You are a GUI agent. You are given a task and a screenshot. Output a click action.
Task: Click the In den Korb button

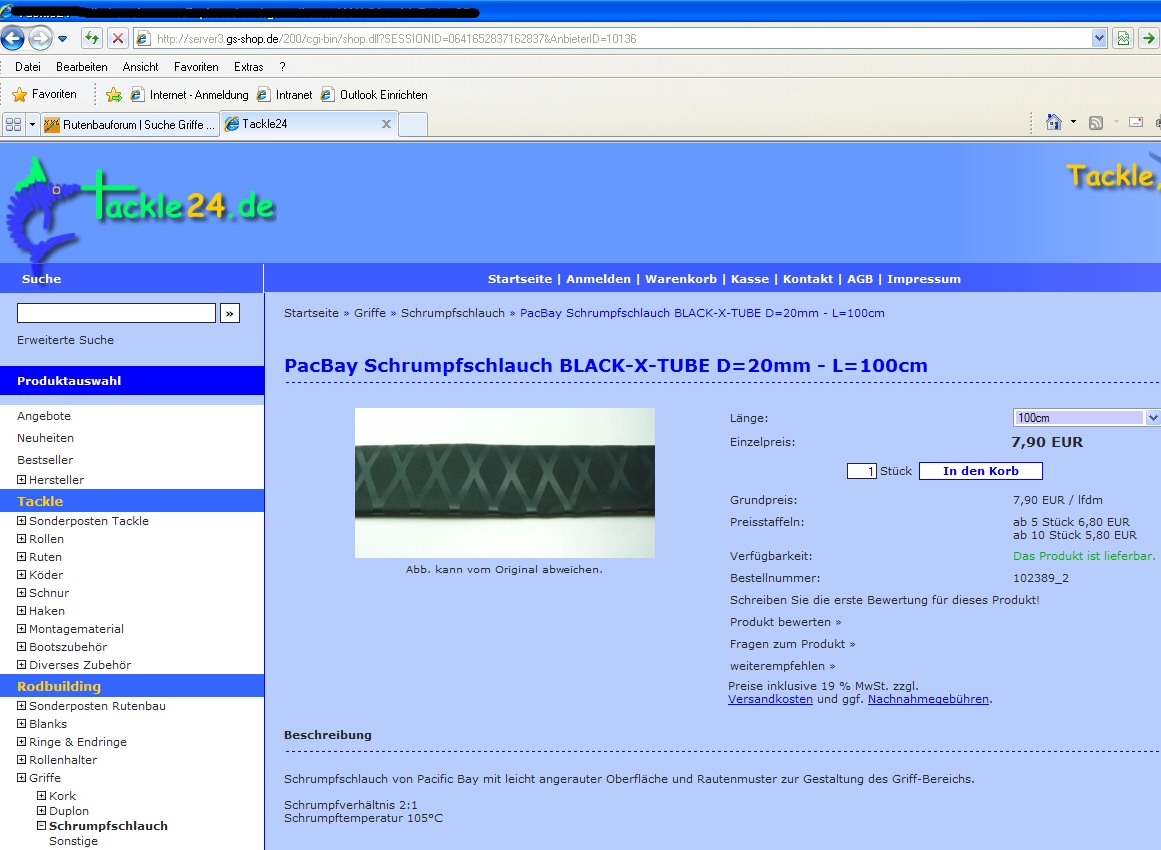[980, 471]
